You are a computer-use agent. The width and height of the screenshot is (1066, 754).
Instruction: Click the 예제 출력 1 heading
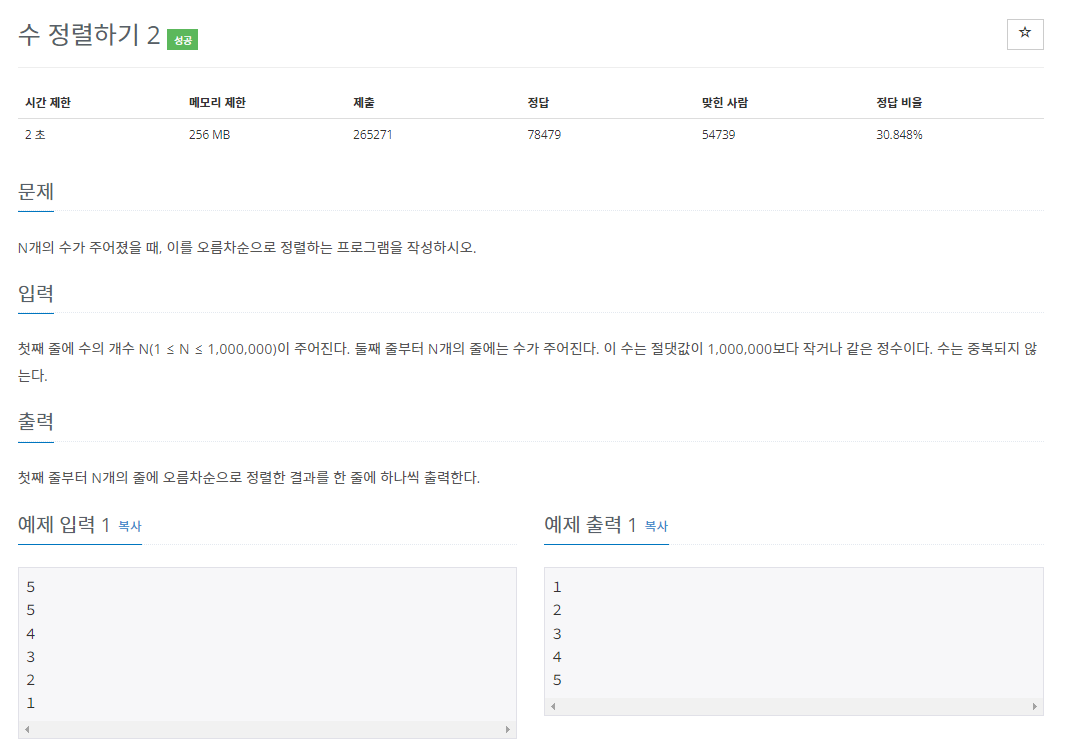[590, 524]
